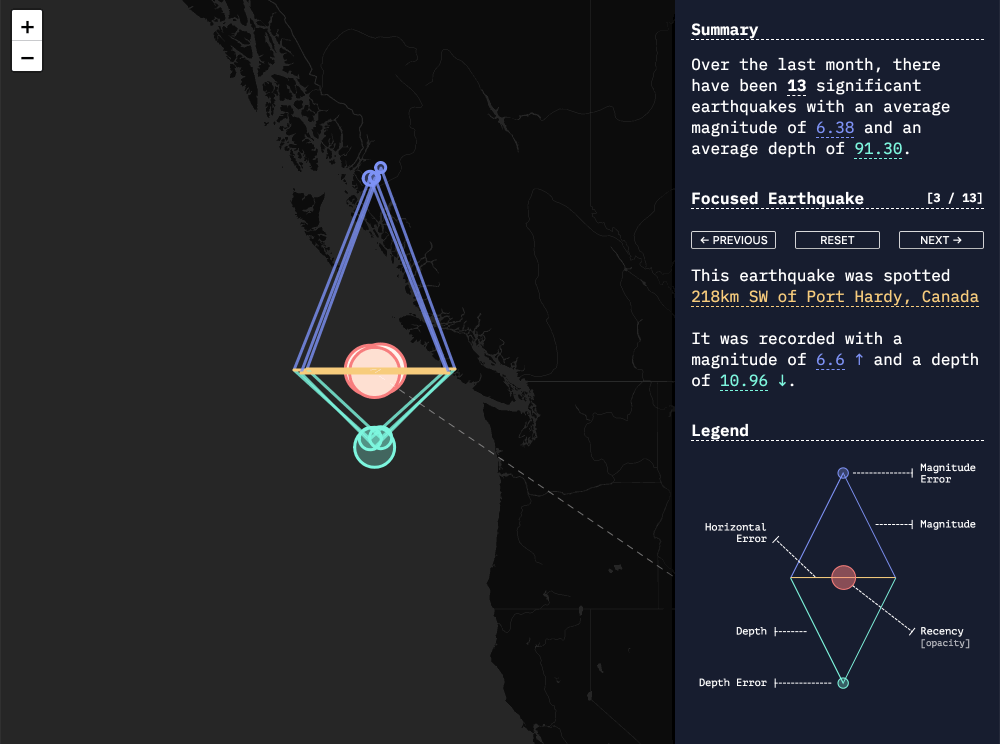This screenshot has height=744, width=1000.
Task: Click the green depth error circle in legend
Action: point(843,683)
